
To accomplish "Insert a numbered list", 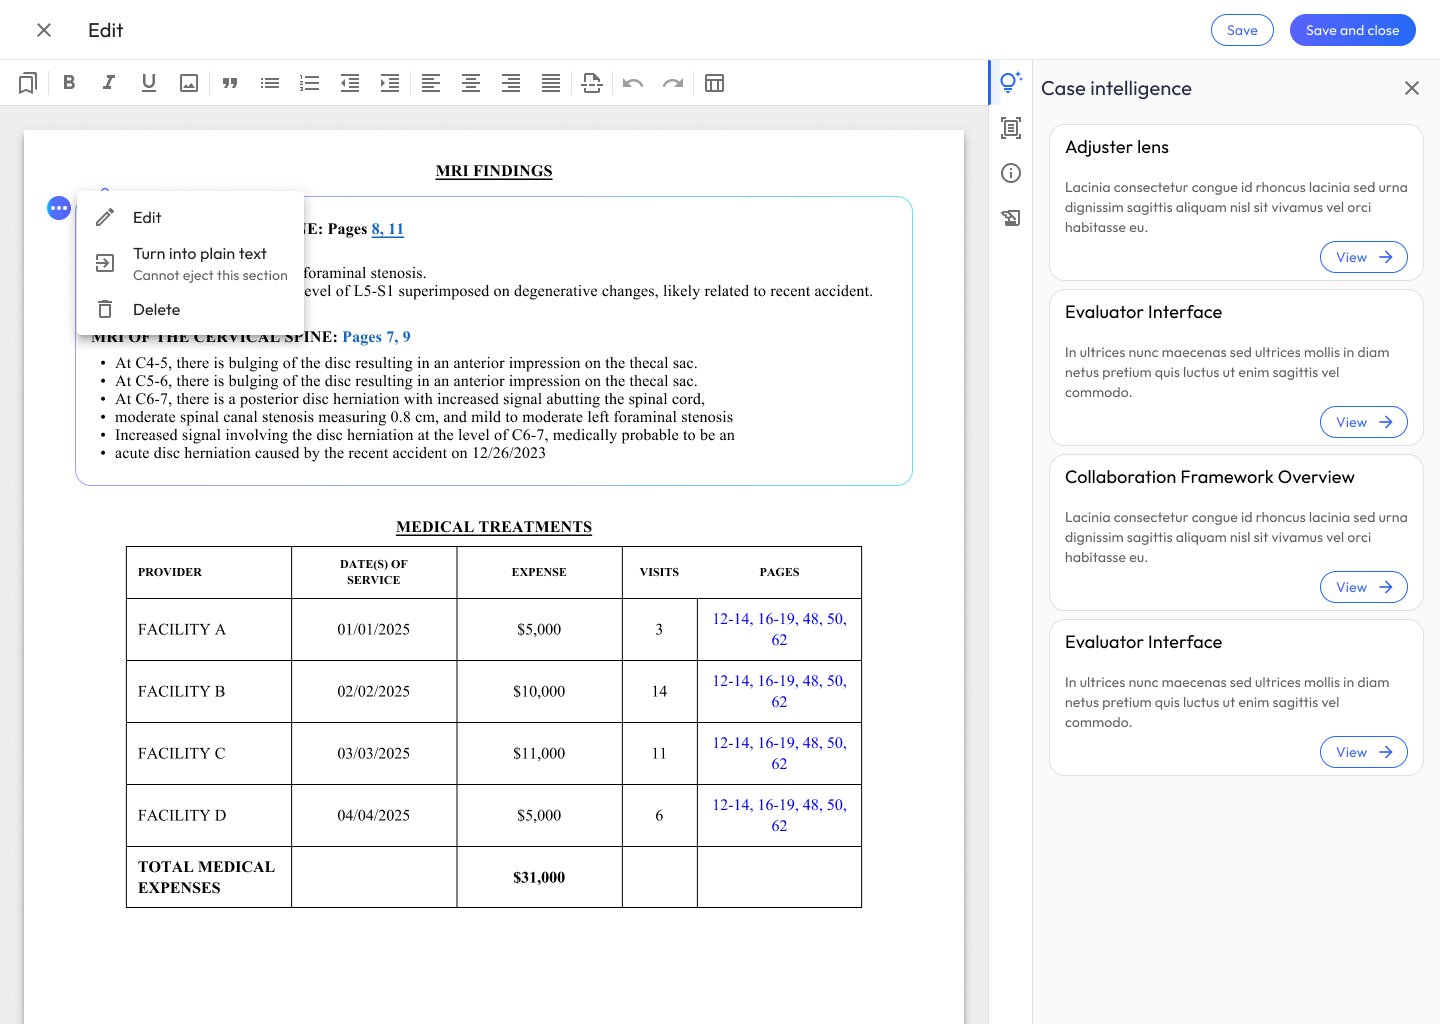I will pos(310,83).
